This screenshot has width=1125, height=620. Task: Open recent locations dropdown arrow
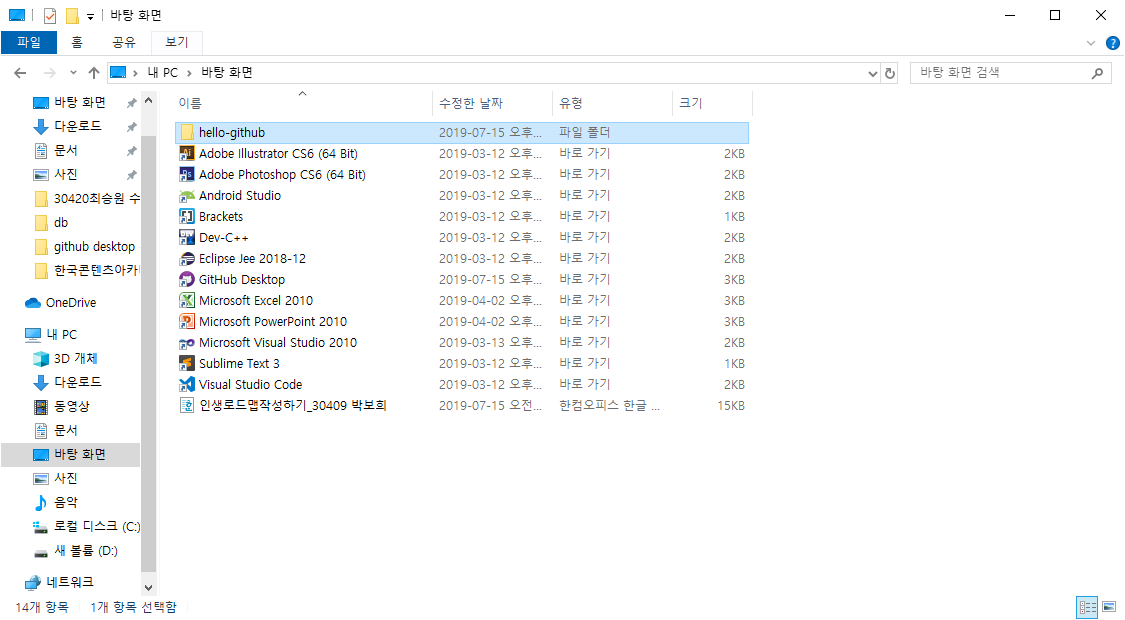pos(72,72)
